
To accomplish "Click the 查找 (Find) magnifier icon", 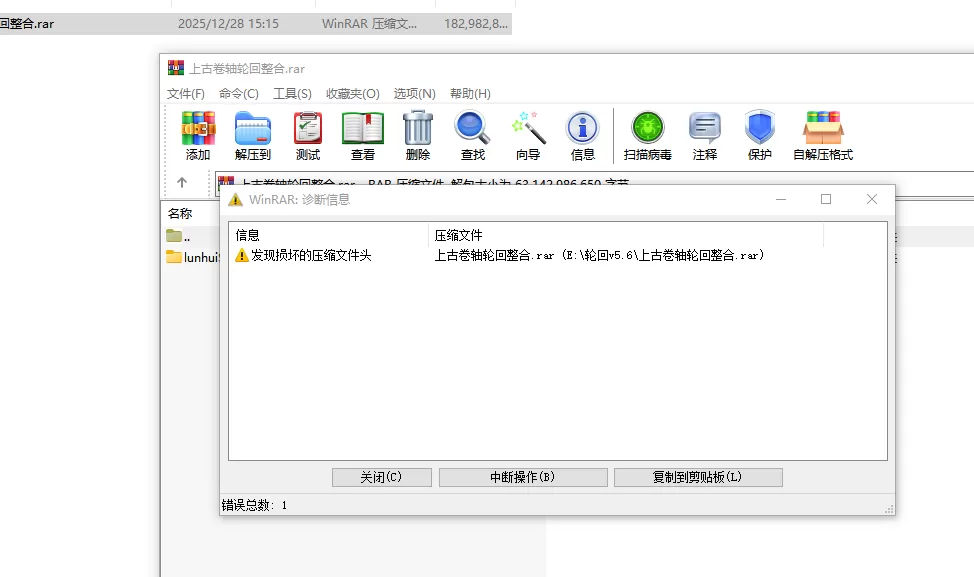I will tap(472, 135).
